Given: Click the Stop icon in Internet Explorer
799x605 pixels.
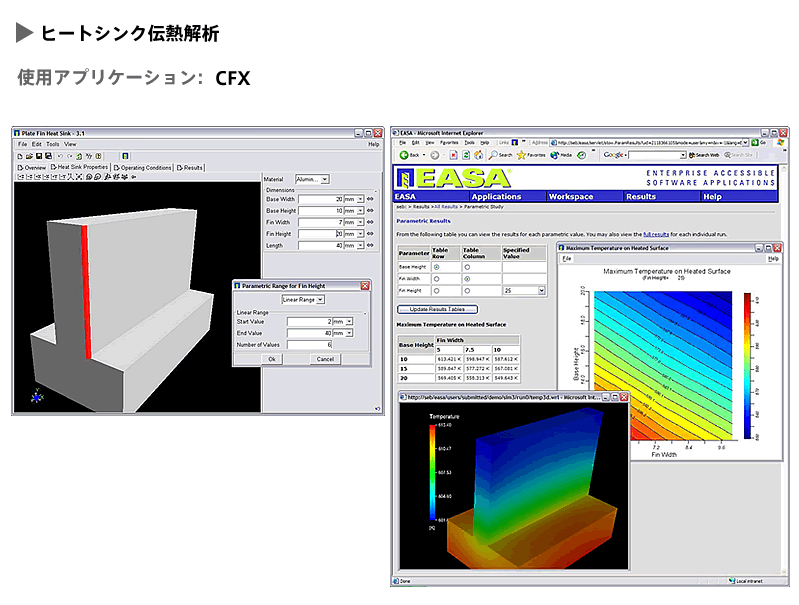Looking at the screenshot, I should pyautogui.click(x=454, y=155).
